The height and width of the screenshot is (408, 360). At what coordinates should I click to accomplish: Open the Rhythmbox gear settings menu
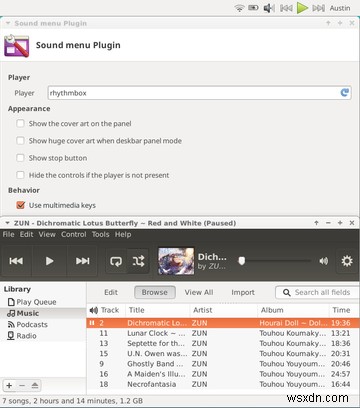pyautogui.click(x=347, y=261)
